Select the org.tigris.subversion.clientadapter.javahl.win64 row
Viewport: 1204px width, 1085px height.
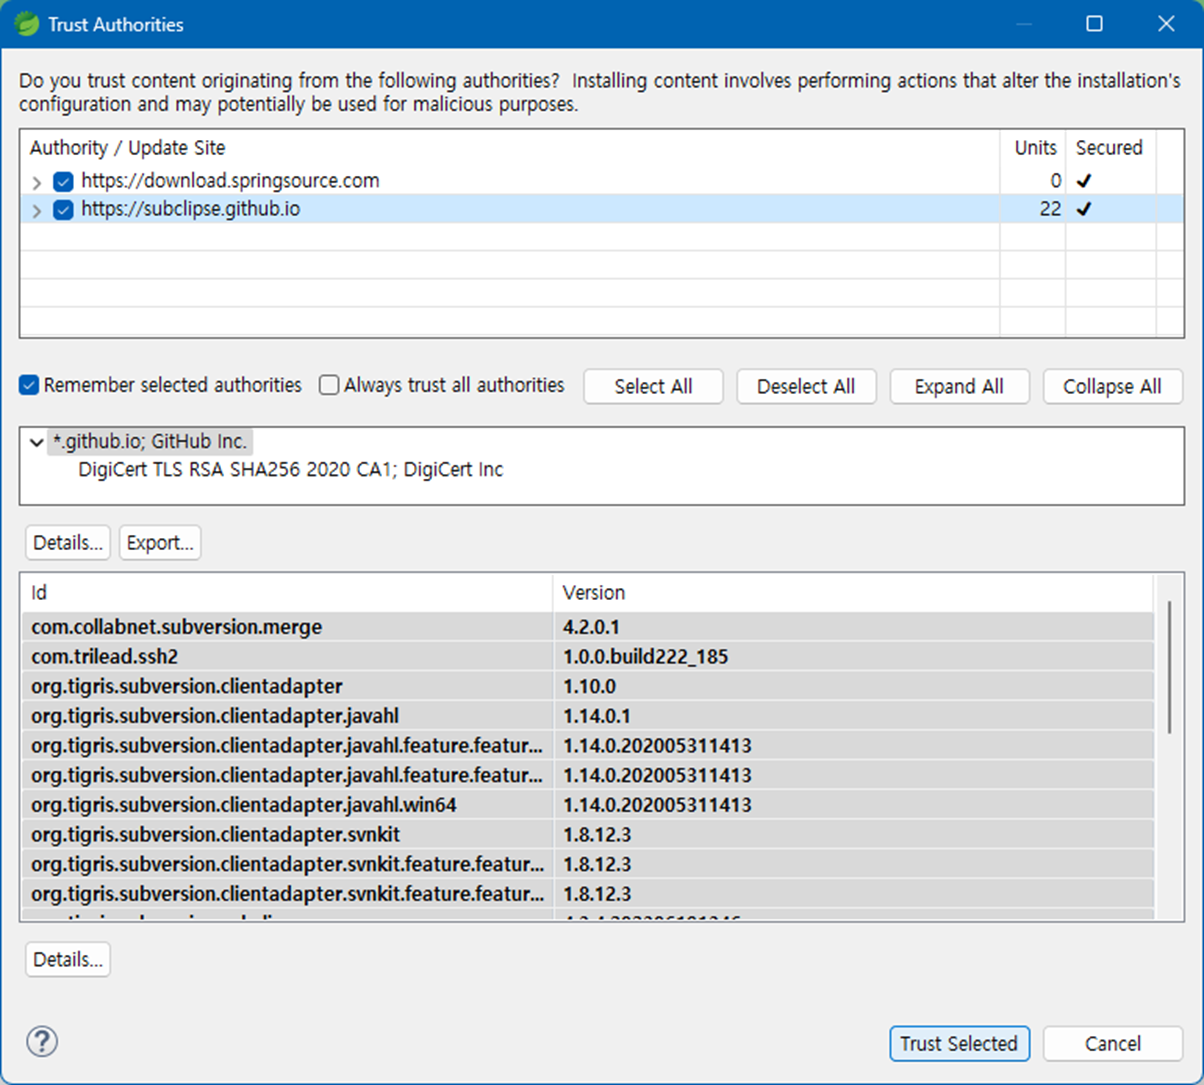click(x=588, y=805)
